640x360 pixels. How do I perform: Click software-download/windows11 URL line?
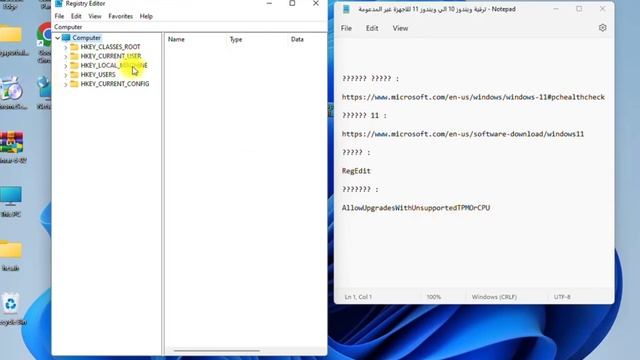pos(463,134)
